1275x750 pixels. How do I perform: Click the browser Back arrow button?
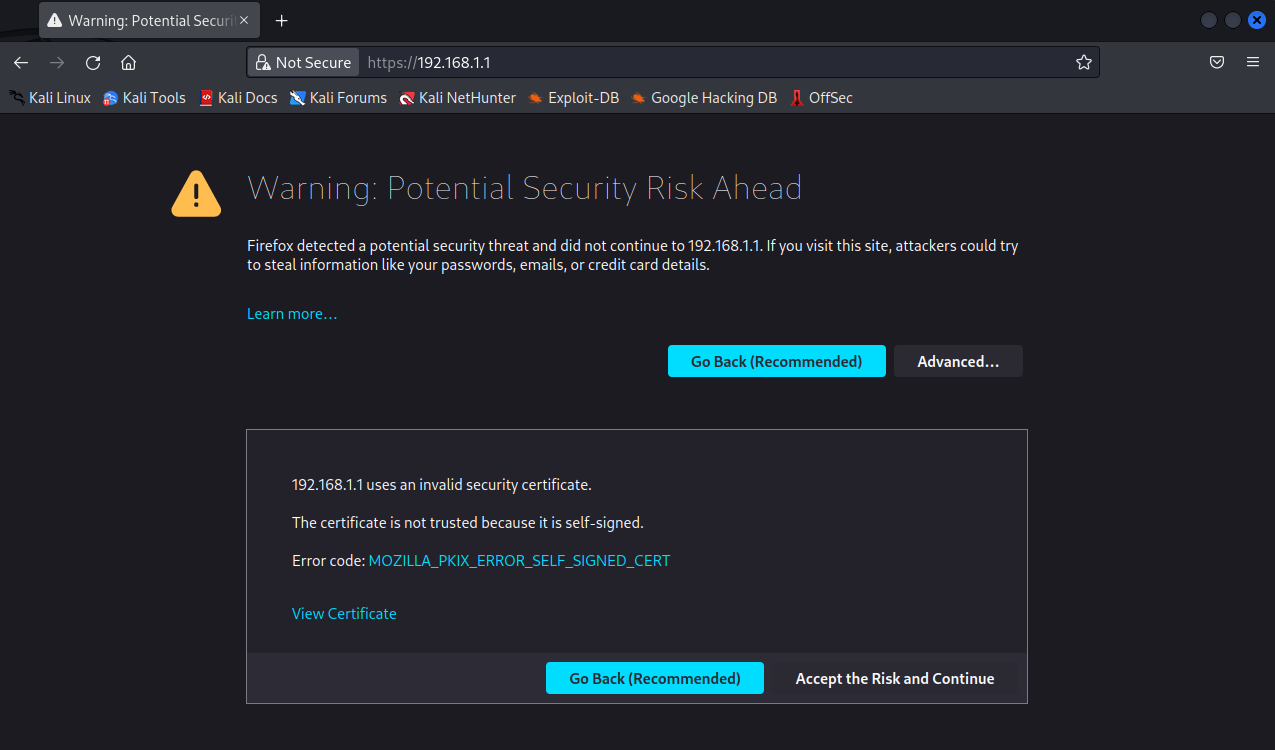[x=21, y=62]
